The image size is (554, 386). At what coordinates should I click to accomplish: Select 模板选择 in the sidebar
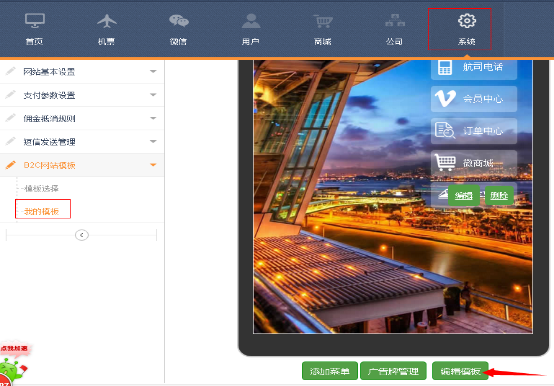[41, 188]
